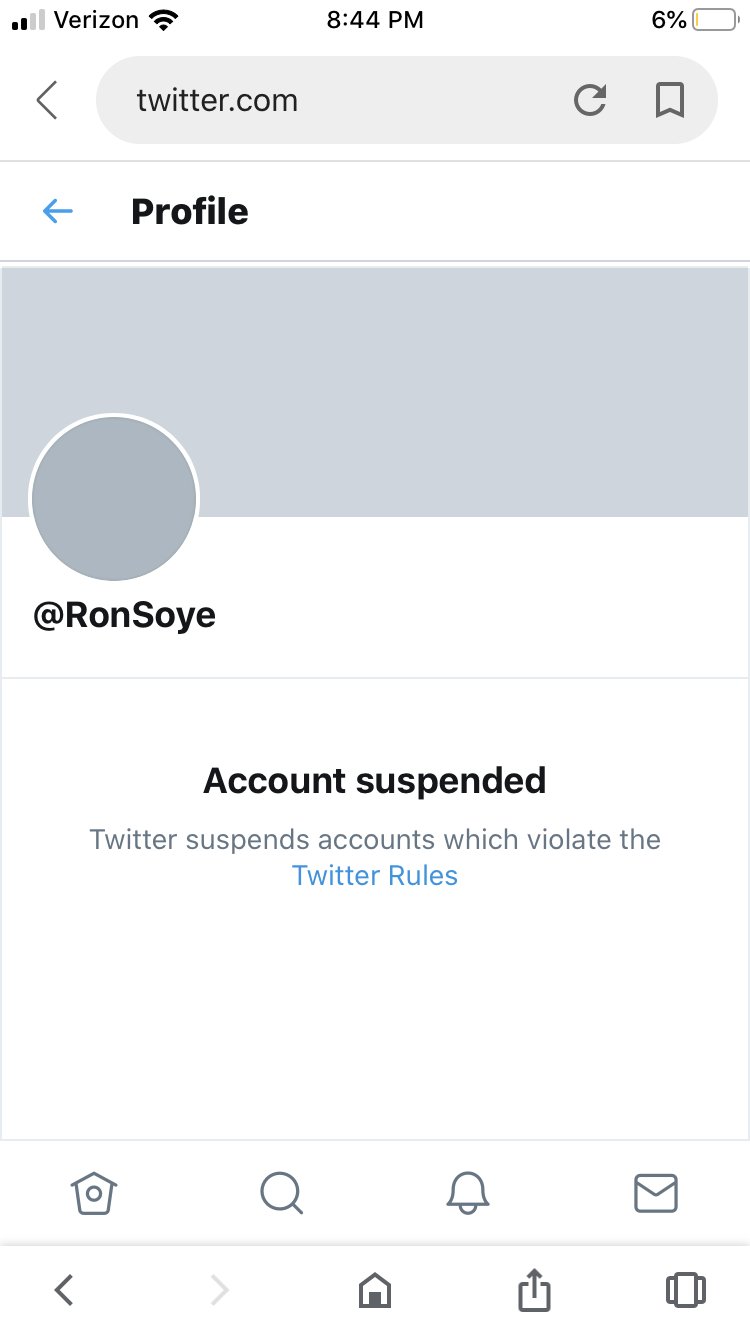Share the page using the share icon
This screenshot has height=1334, width=750.
534,1289
